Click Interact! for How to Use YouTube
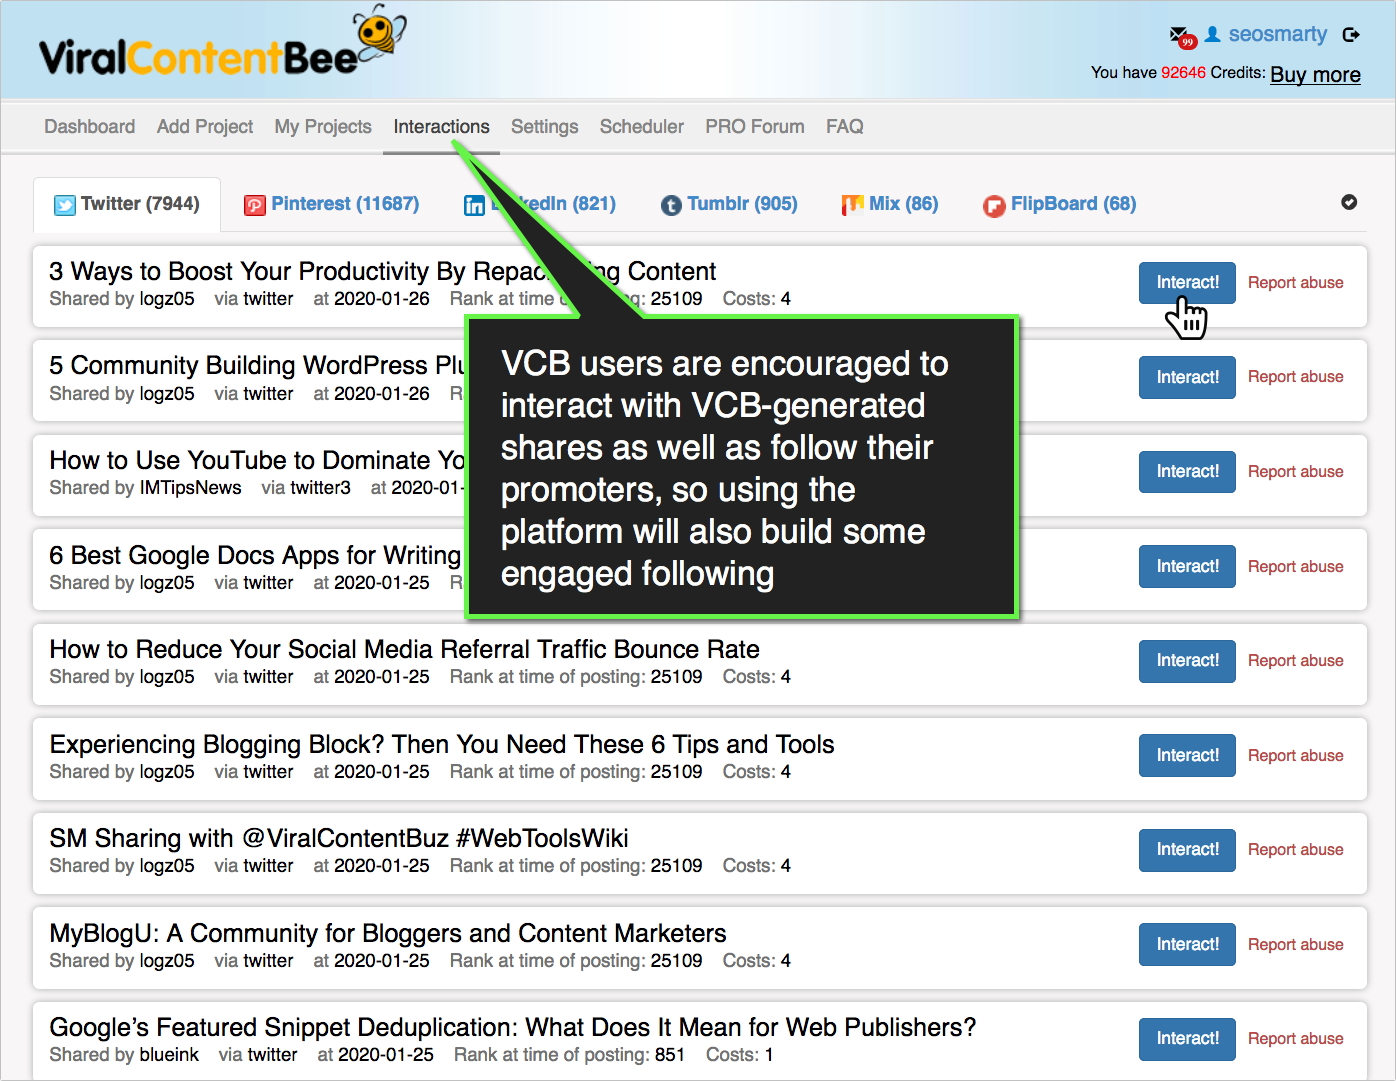This screenshot has height=1081, width=1396. (1187, 472)
